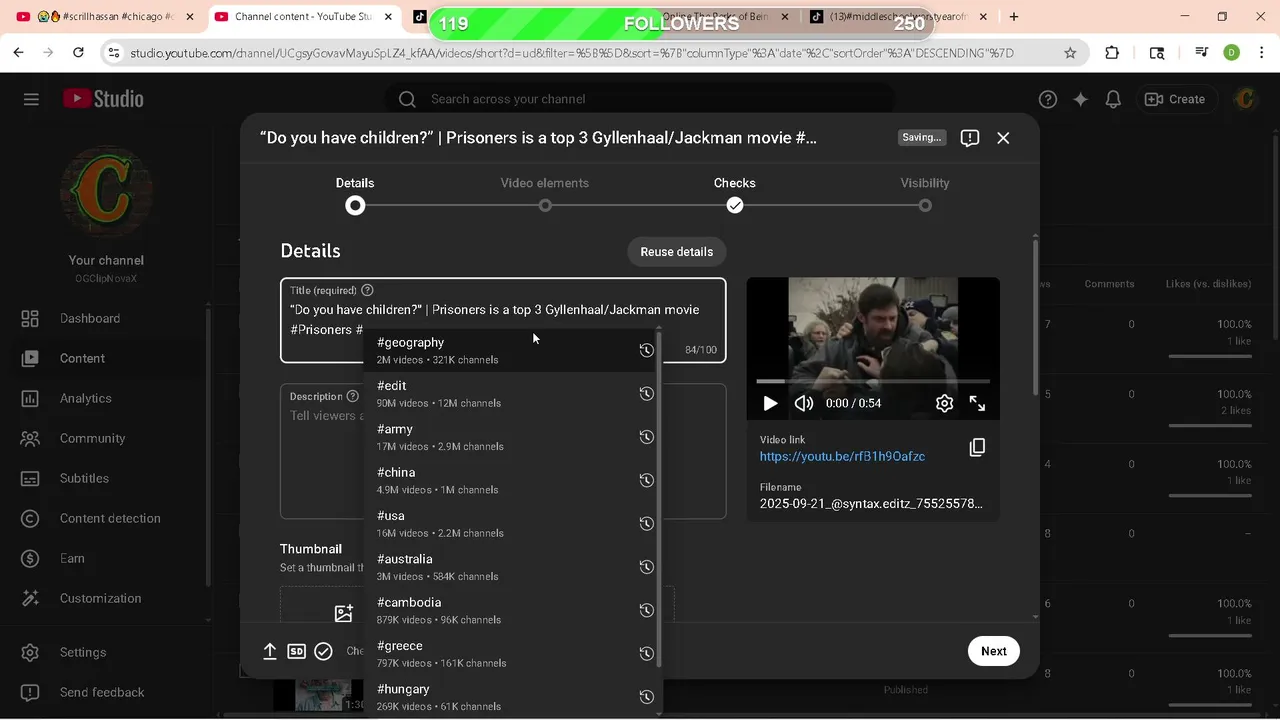Click the Create button
The image size is (1280, 720).
[x=1175, y=99]
